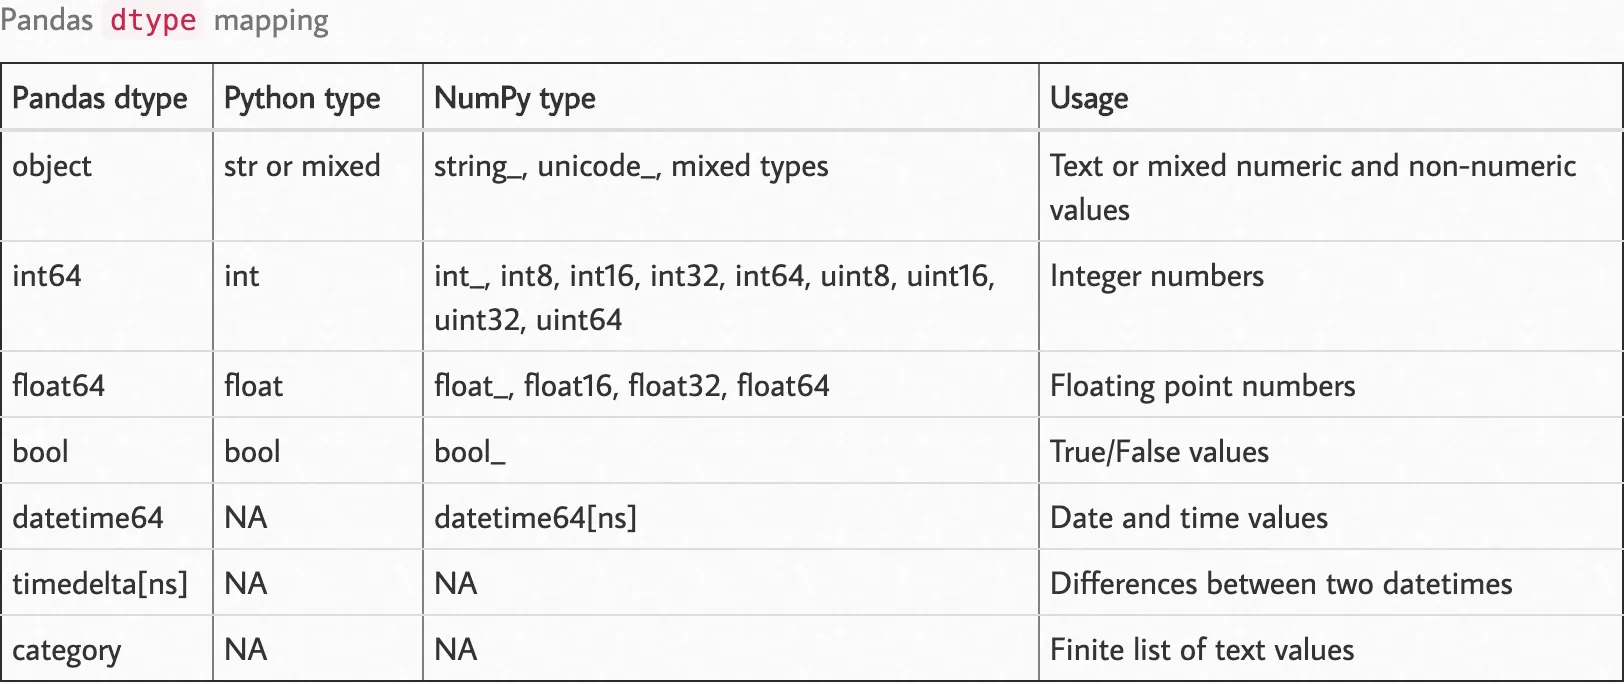Click the 'Floating point numbers' cell
Viewport: 1624px width, 684px height.
1203,386
